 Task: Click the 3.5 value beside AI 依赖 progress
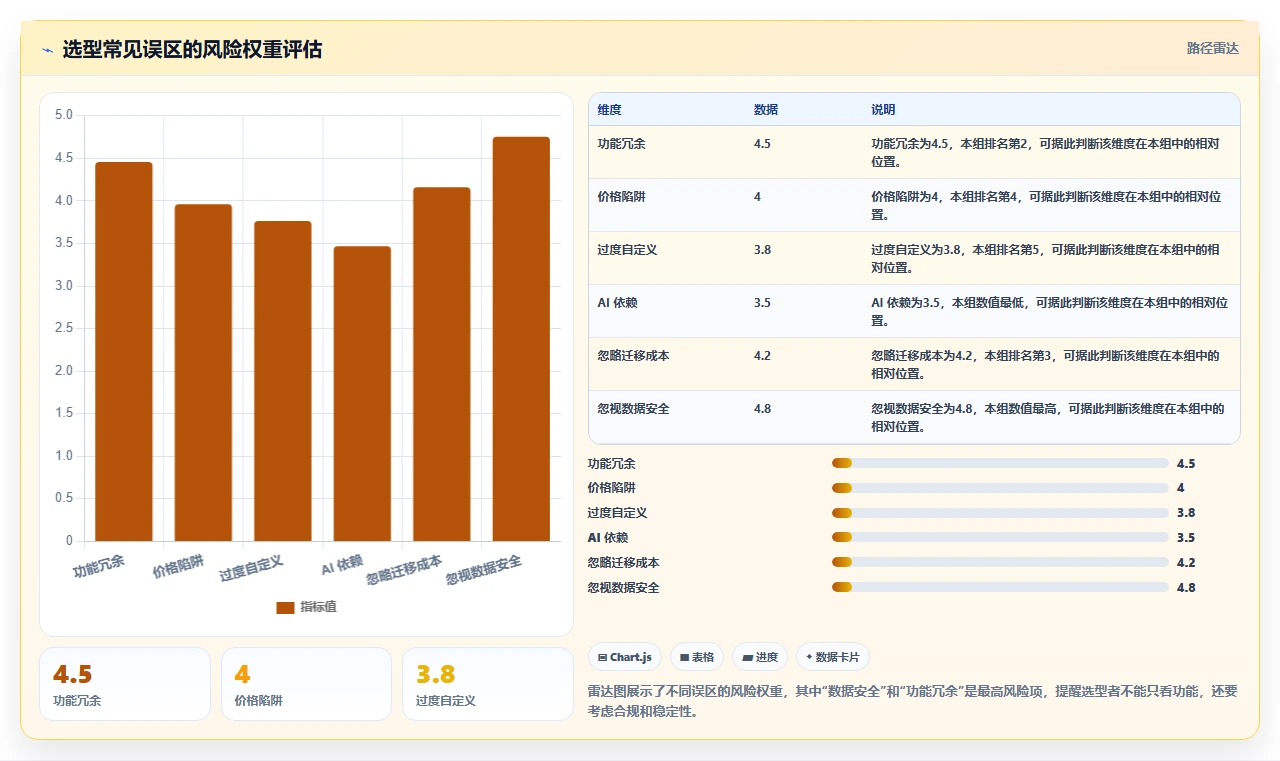tap(1186, 538)
